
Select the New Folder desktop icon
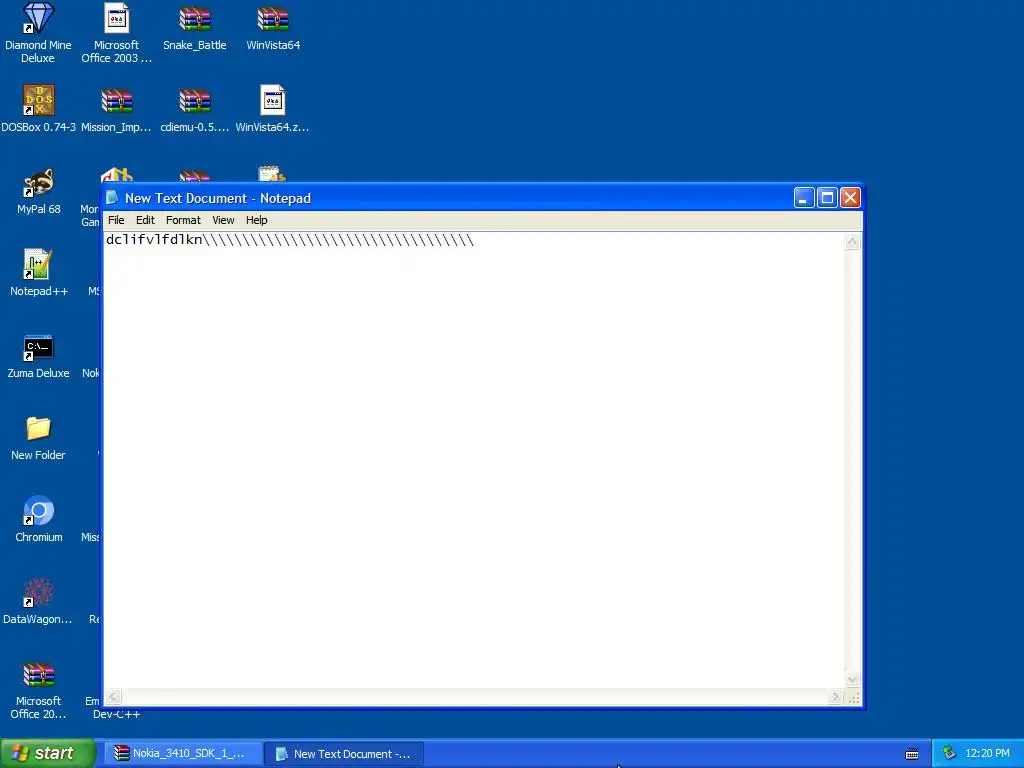coord(39,438)
